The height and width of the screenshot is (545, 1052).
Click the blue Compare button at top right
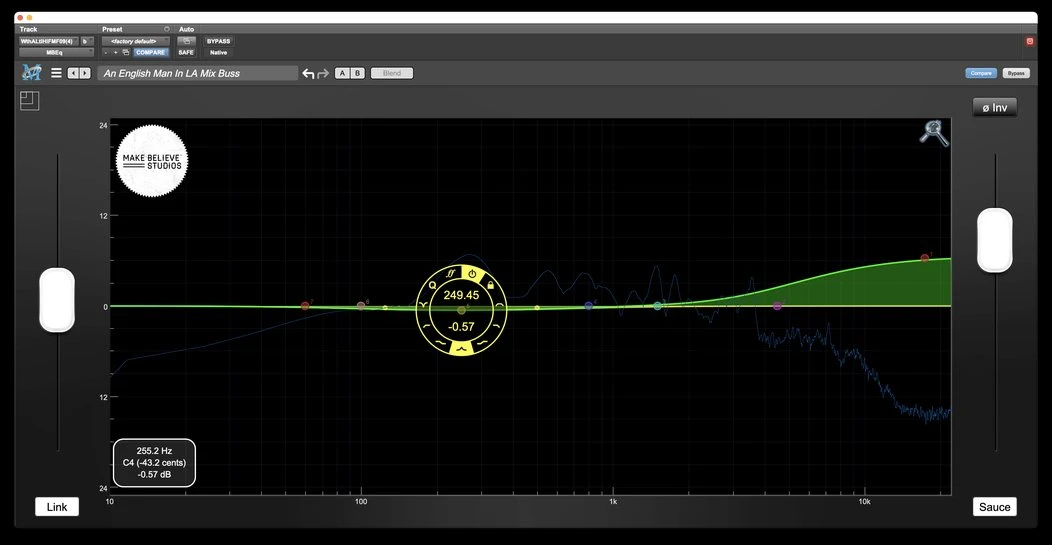click(x=981, y=73)
